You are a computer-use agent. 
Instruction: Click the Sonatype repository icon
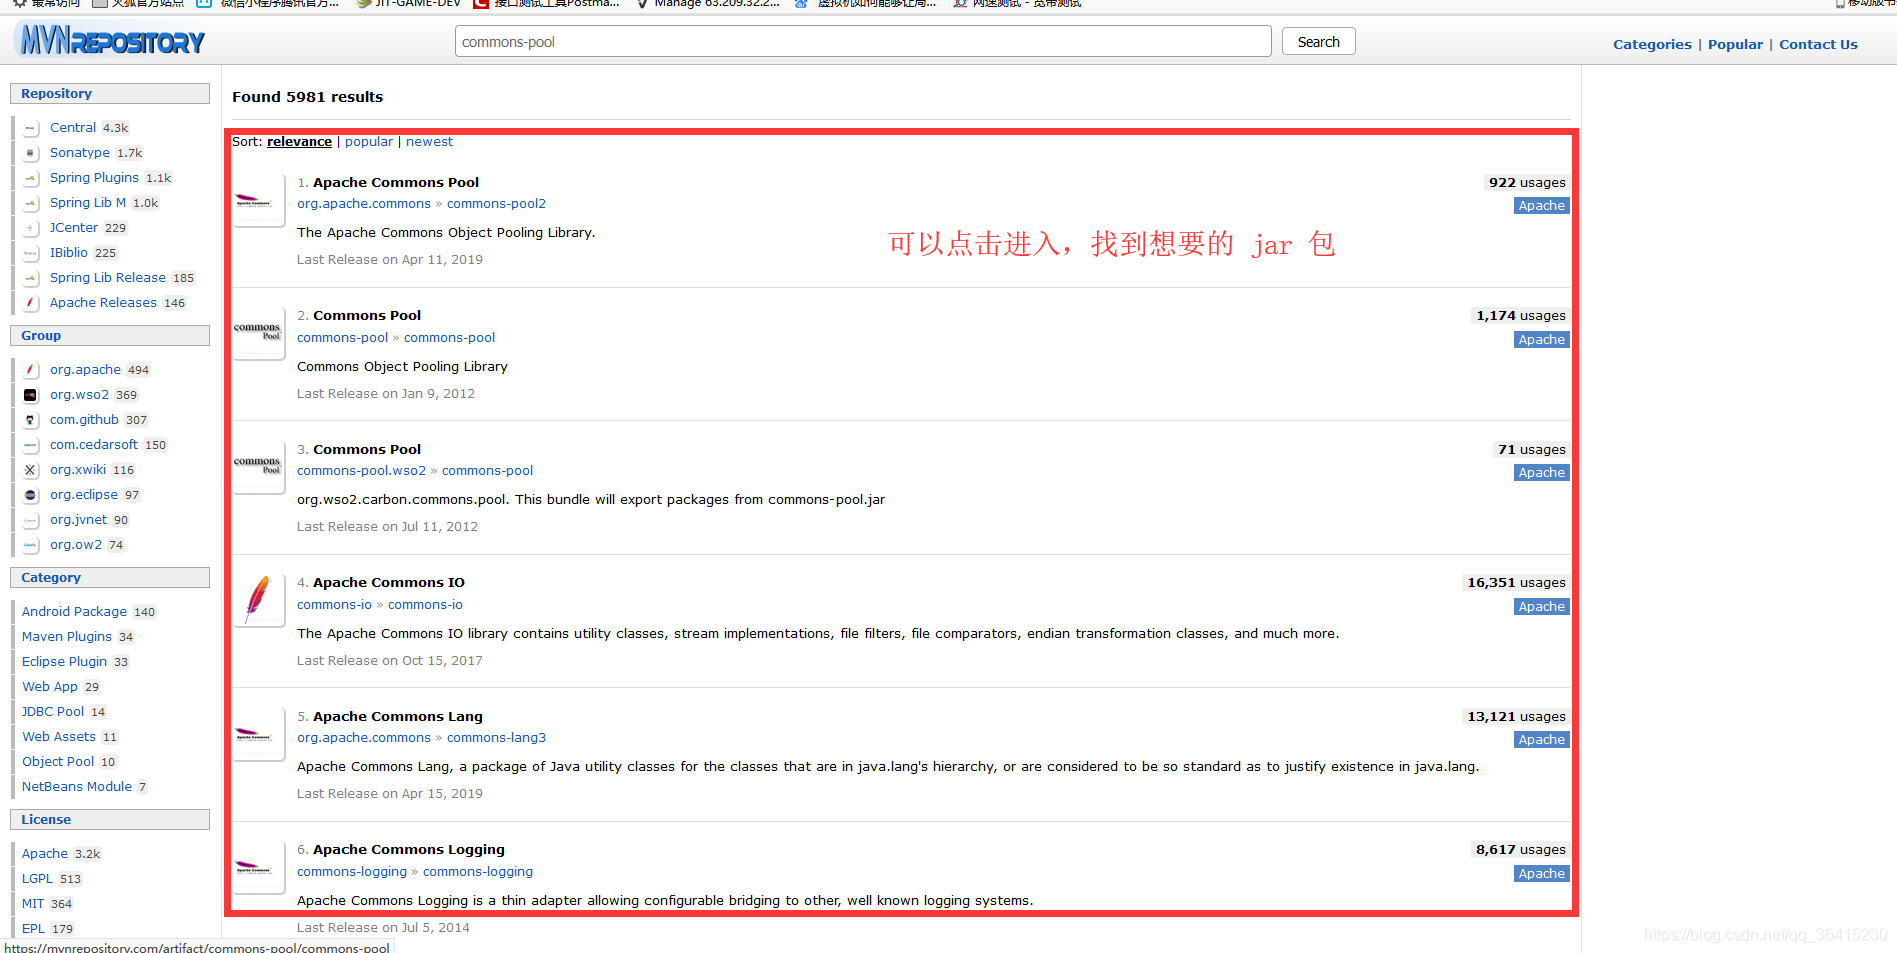pos(31,153)
